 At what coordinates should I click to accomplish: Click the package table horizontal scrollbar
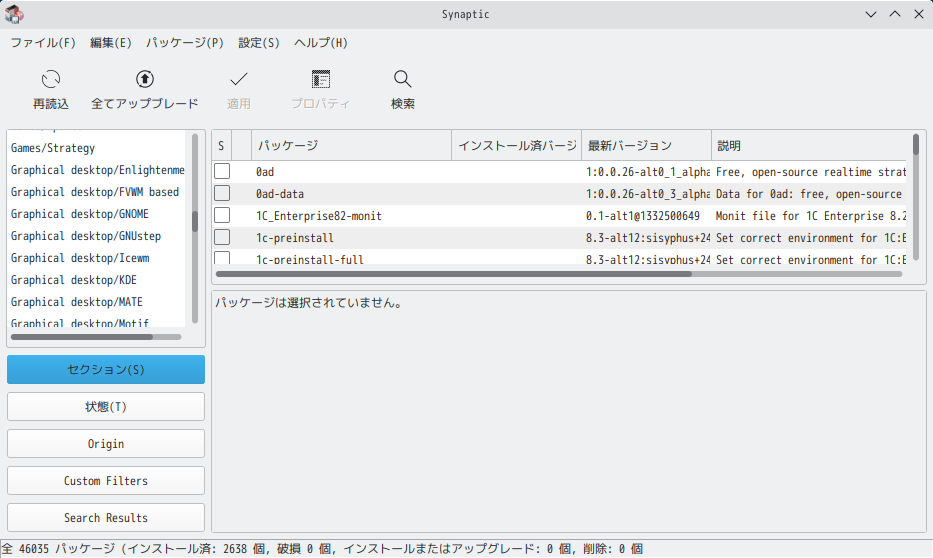coord(559,274)
